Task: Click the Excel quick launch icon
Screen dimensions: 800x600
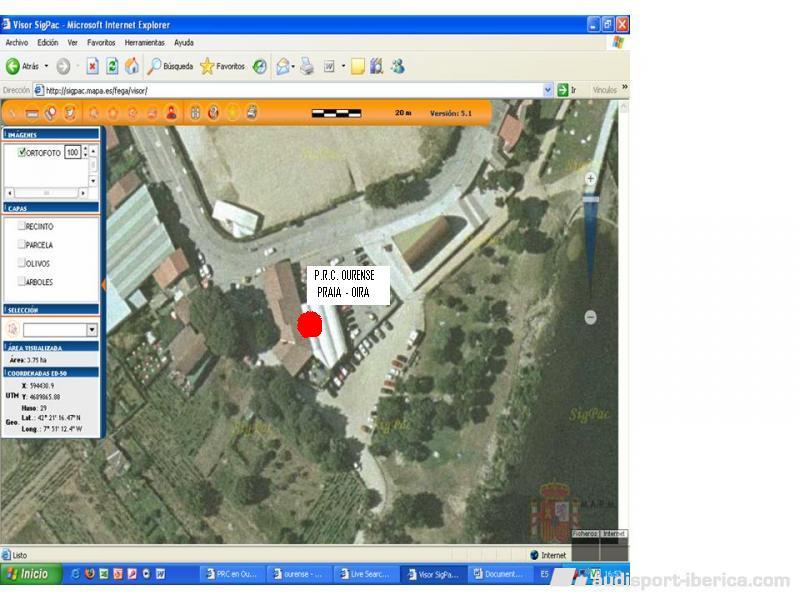Action: coord(104,574)
